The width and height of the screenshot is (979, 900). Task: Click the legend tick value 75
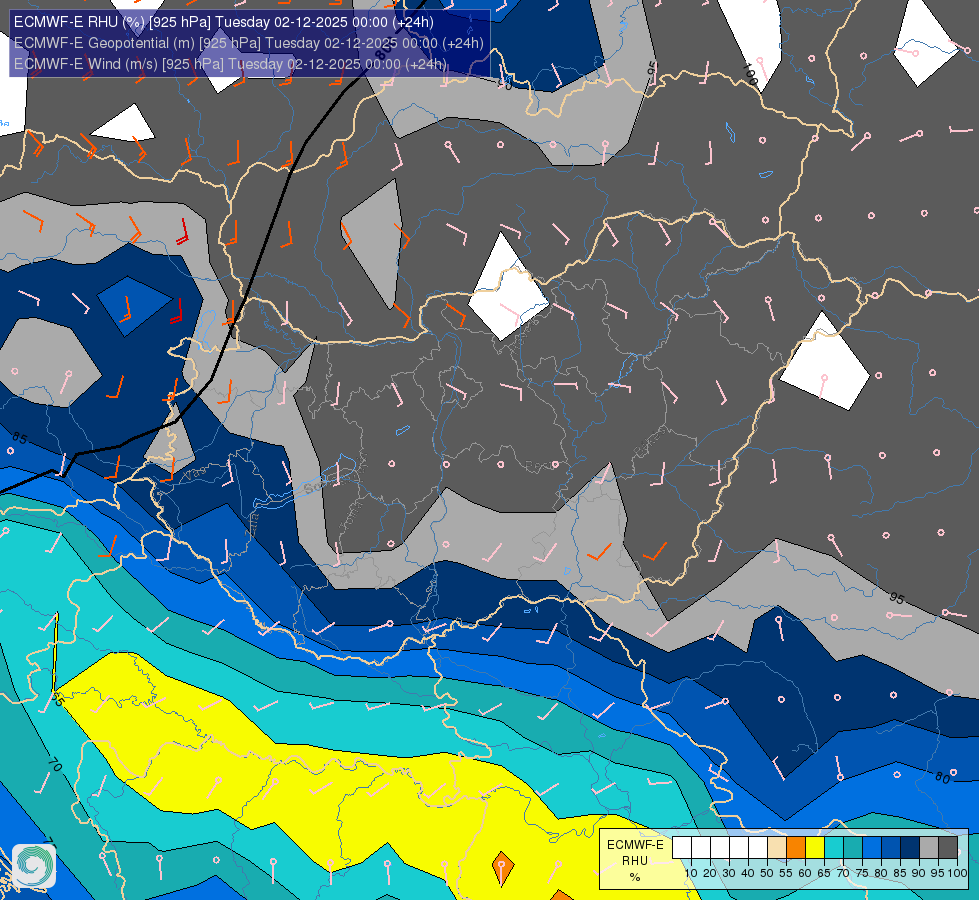pos(862,873)
